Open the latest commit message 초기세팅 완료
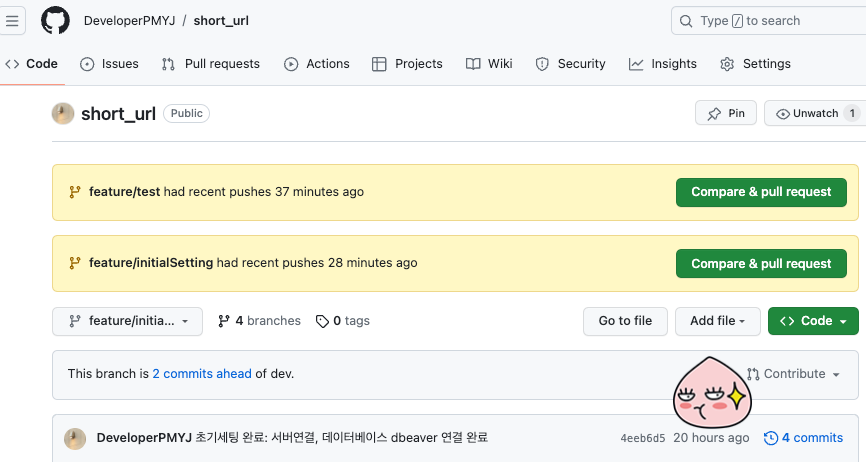This screenshot has height=462, width=866. (x=342, y=438)
